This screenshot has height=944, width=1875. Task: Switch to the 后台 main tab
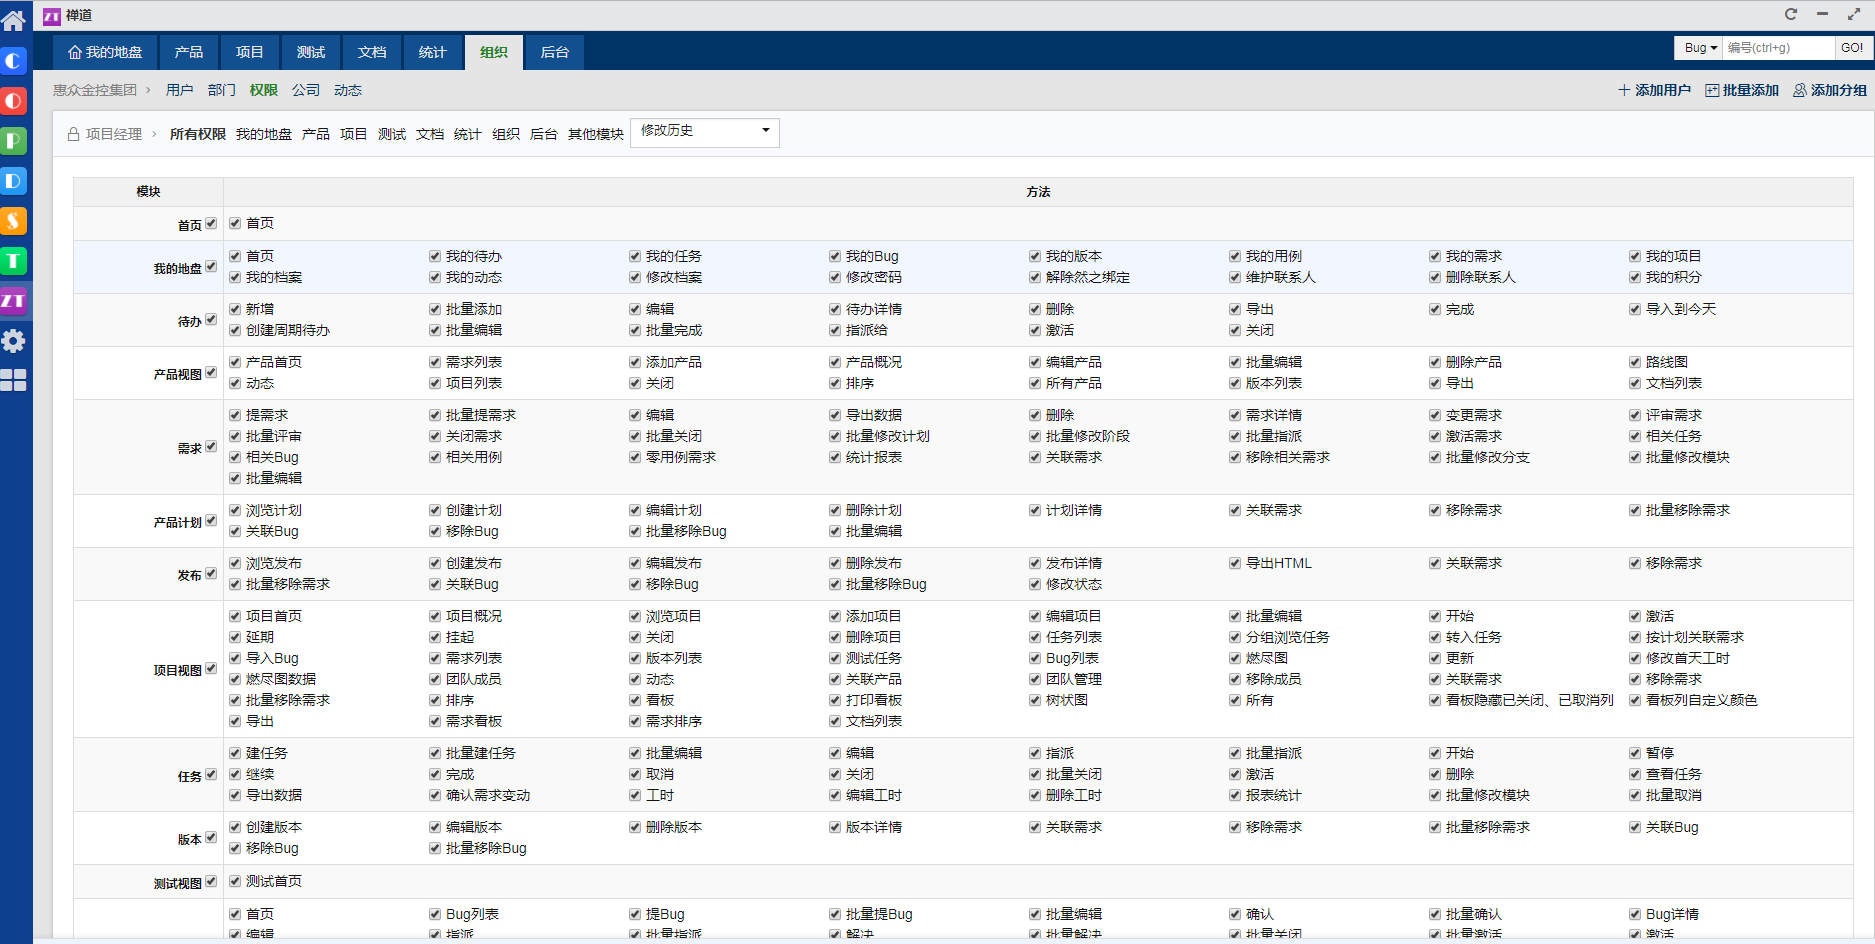pyautogui.click(x=555, y=52)
